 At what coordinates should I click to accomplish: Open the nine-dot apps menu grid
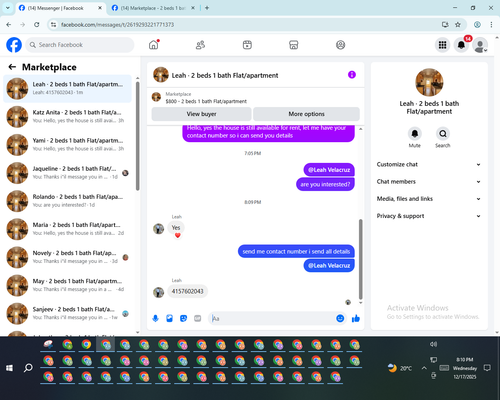(x=442, y=45)
